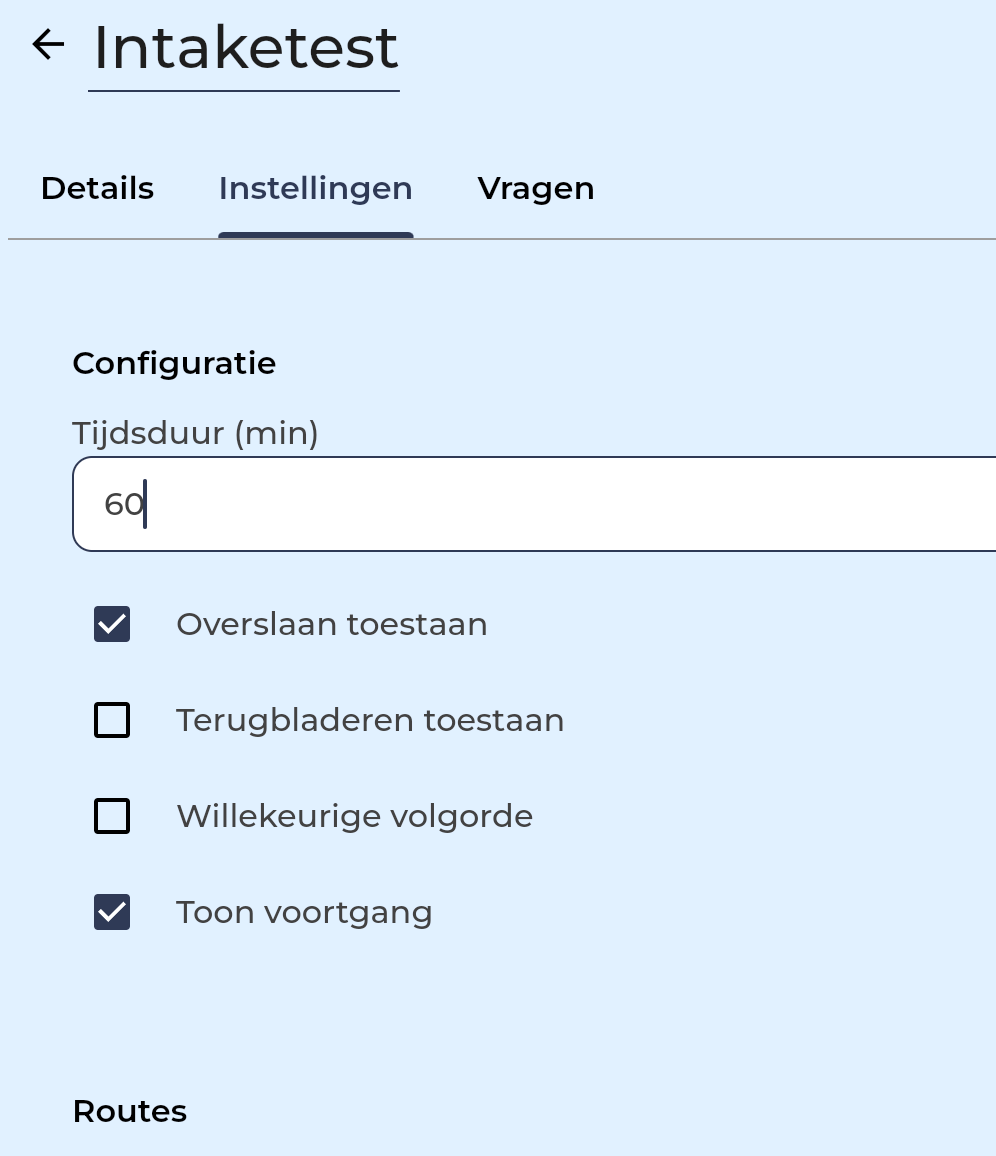Click the Routes section heading
This screenshot has width=996, height=1156.
130,1111
